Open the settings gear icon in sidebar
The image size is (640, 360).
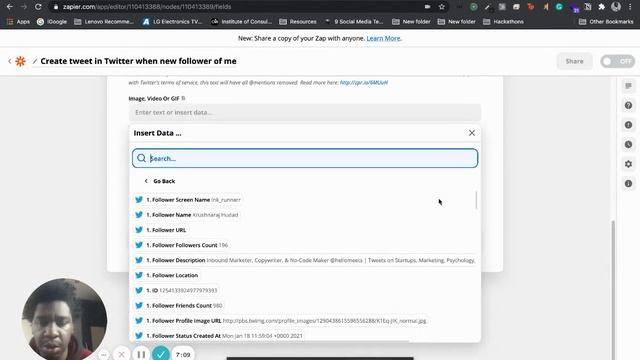628,164
